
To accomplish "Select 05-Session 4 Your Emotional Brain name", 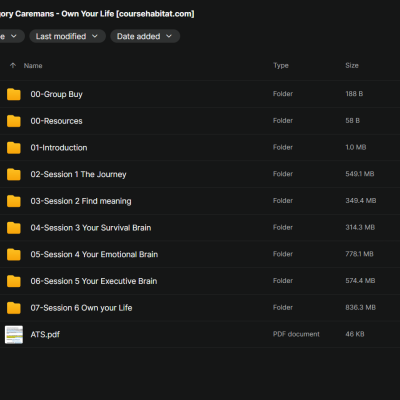I will pos(94,254).
